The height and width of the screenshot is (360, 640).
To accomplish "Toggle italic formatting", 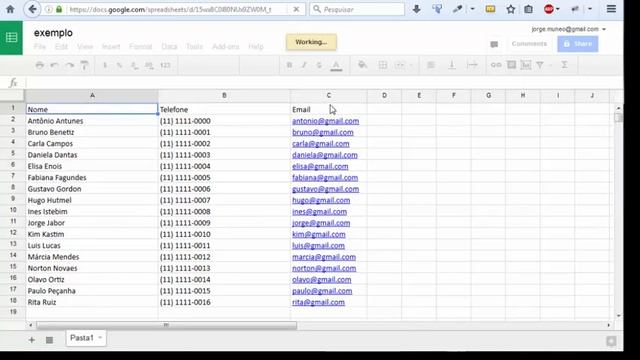I will (304, 65).
